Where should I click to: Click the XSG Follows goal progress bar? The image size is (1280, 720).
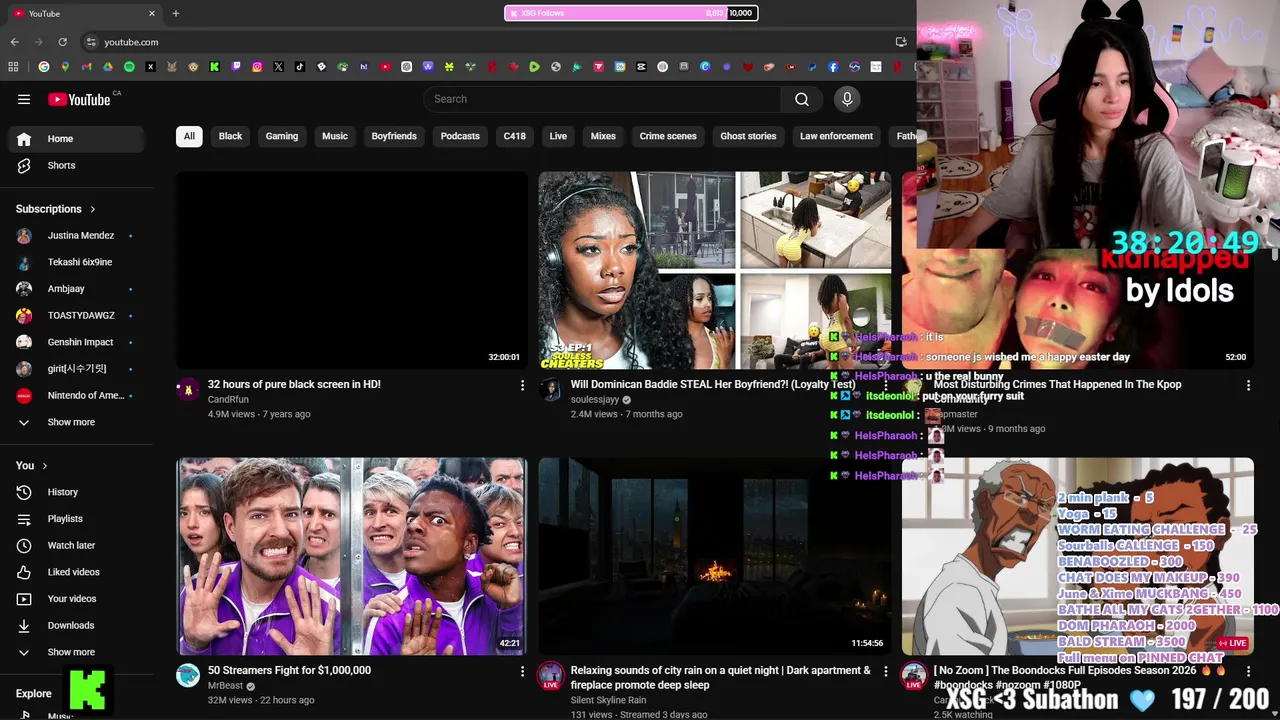click(631, 13)
